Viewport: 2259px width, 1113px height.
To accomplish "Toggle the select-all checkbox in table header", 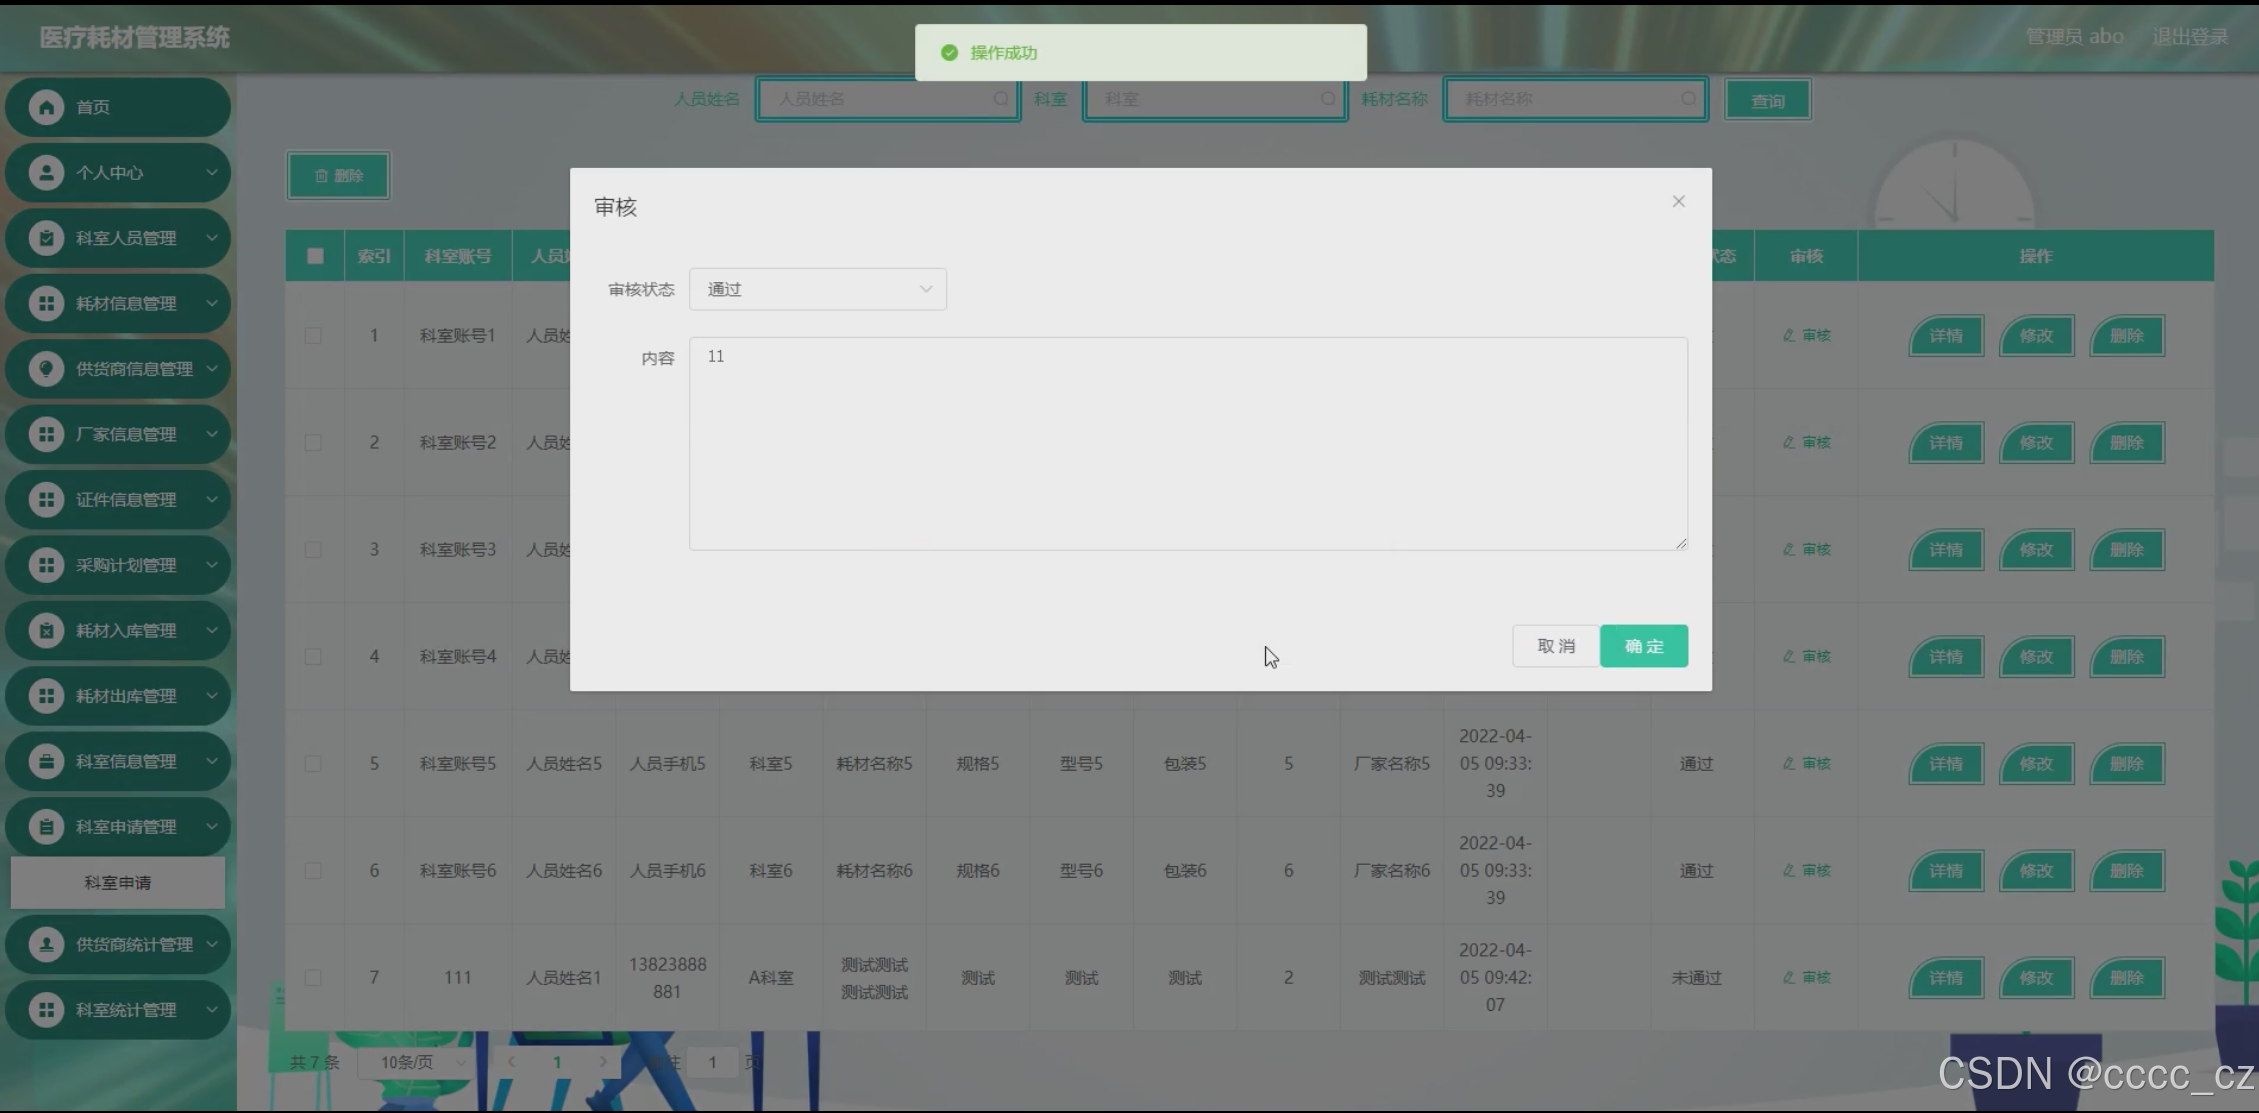I will (315, 256).
